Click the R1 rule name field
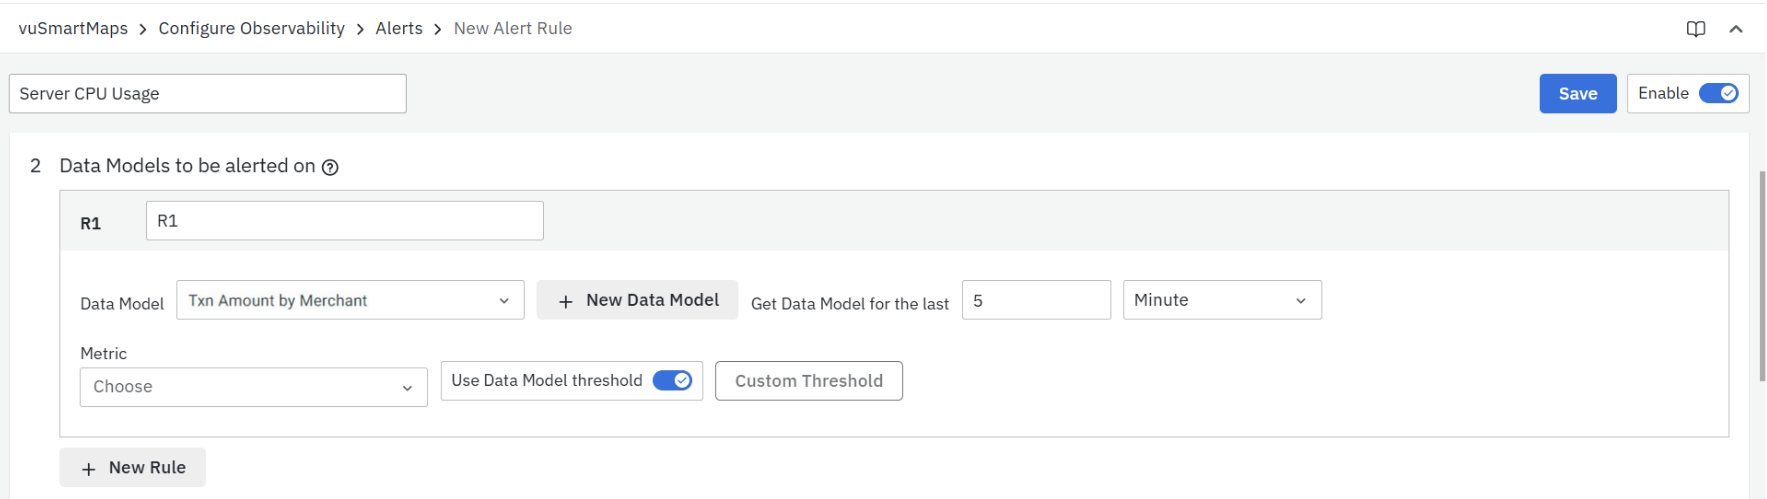The height and width of the screenshot is (499, 1767). [x=344, y=221]
